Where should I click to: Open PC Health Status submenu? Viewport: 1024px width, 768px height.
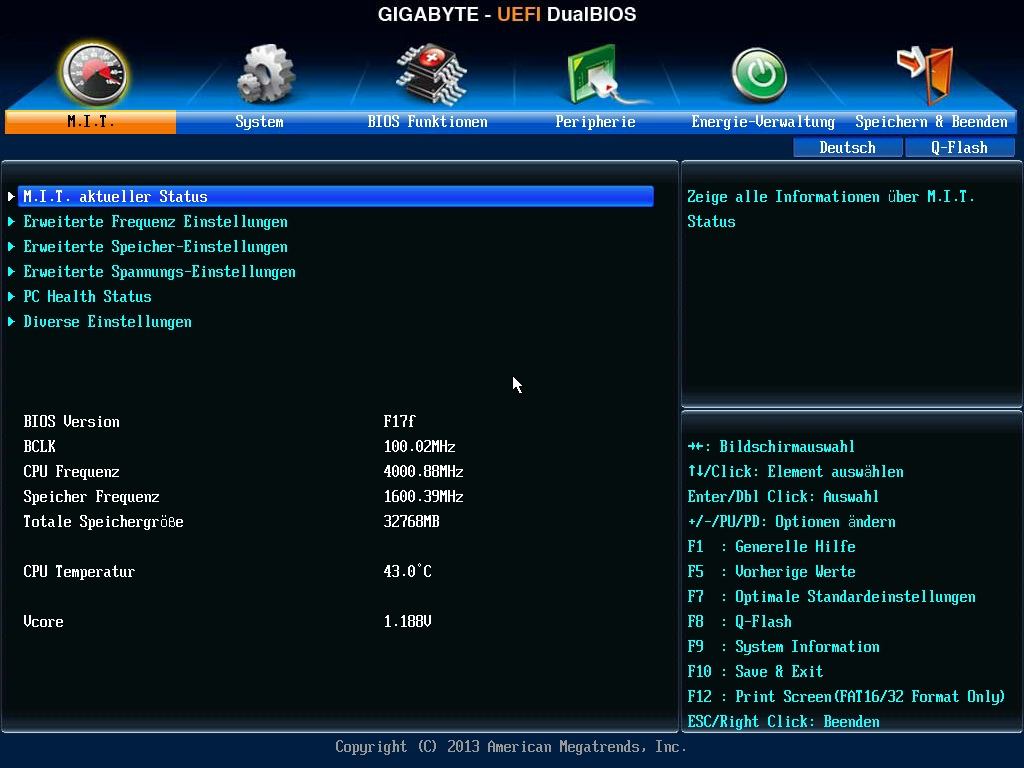tap(88, 296)
